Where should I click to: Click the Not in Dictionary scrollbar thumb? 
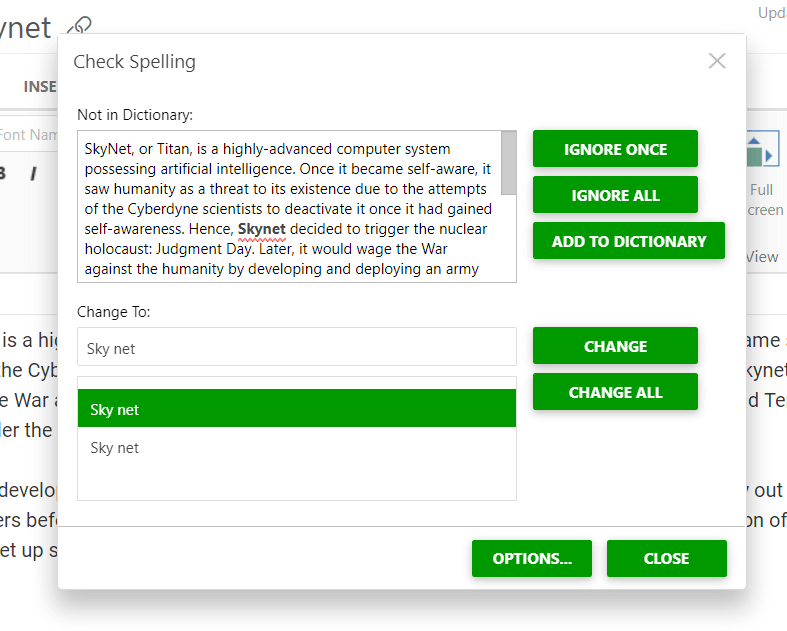pos(508,163)
